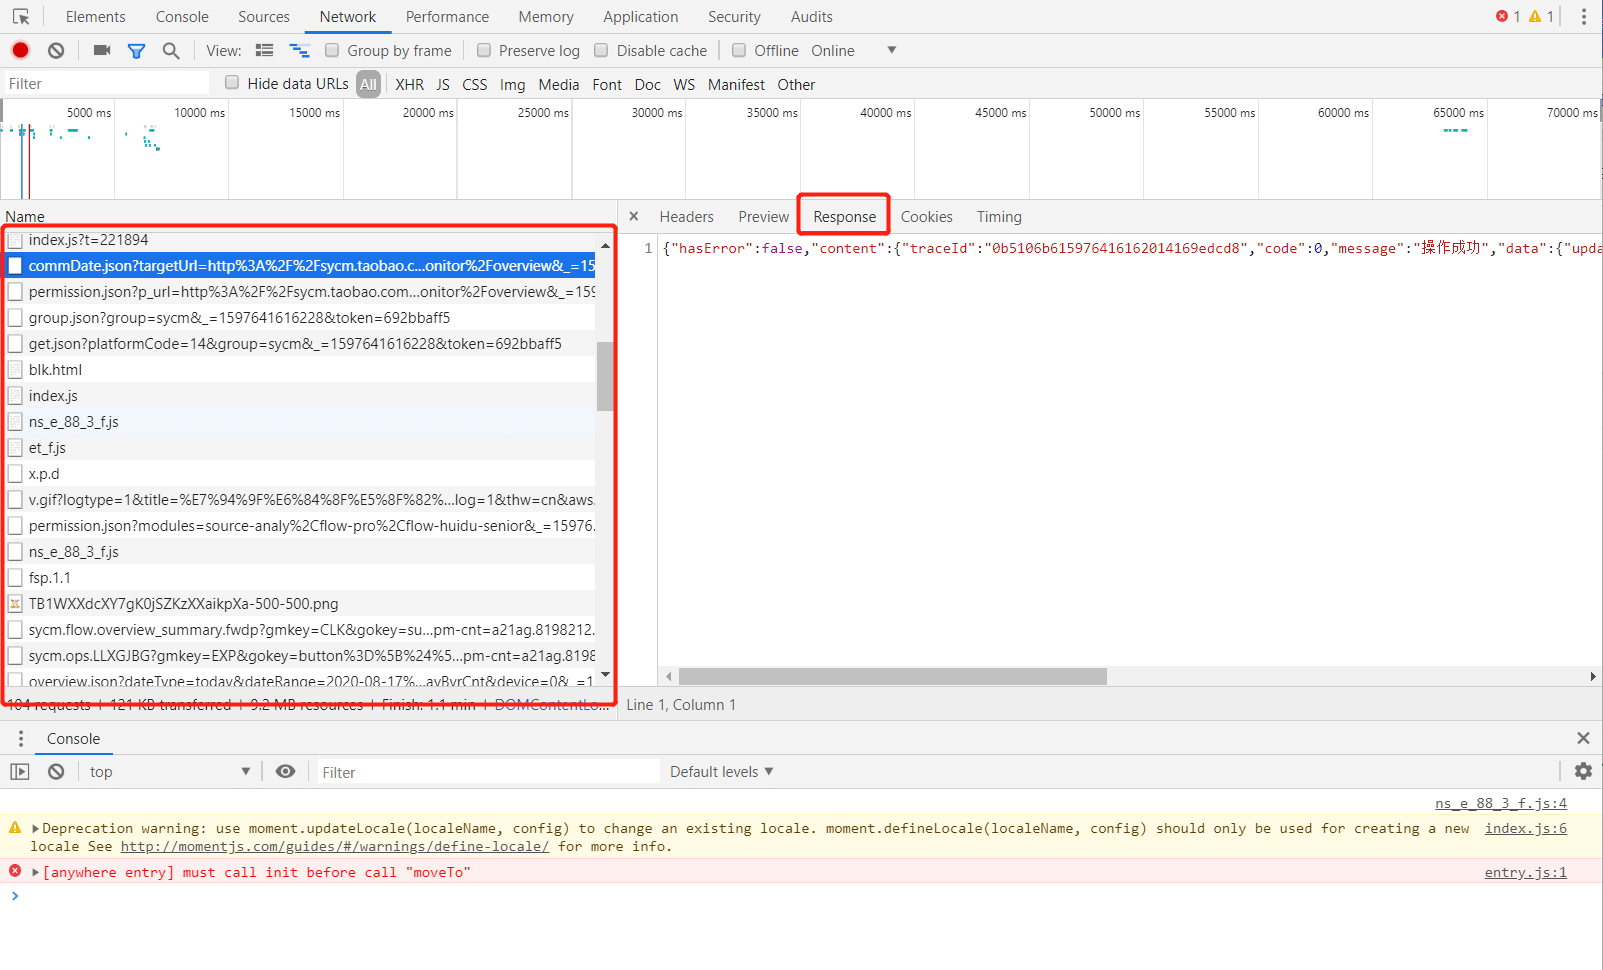
Task: Open console settings gear
Action: pos(1583,771)
